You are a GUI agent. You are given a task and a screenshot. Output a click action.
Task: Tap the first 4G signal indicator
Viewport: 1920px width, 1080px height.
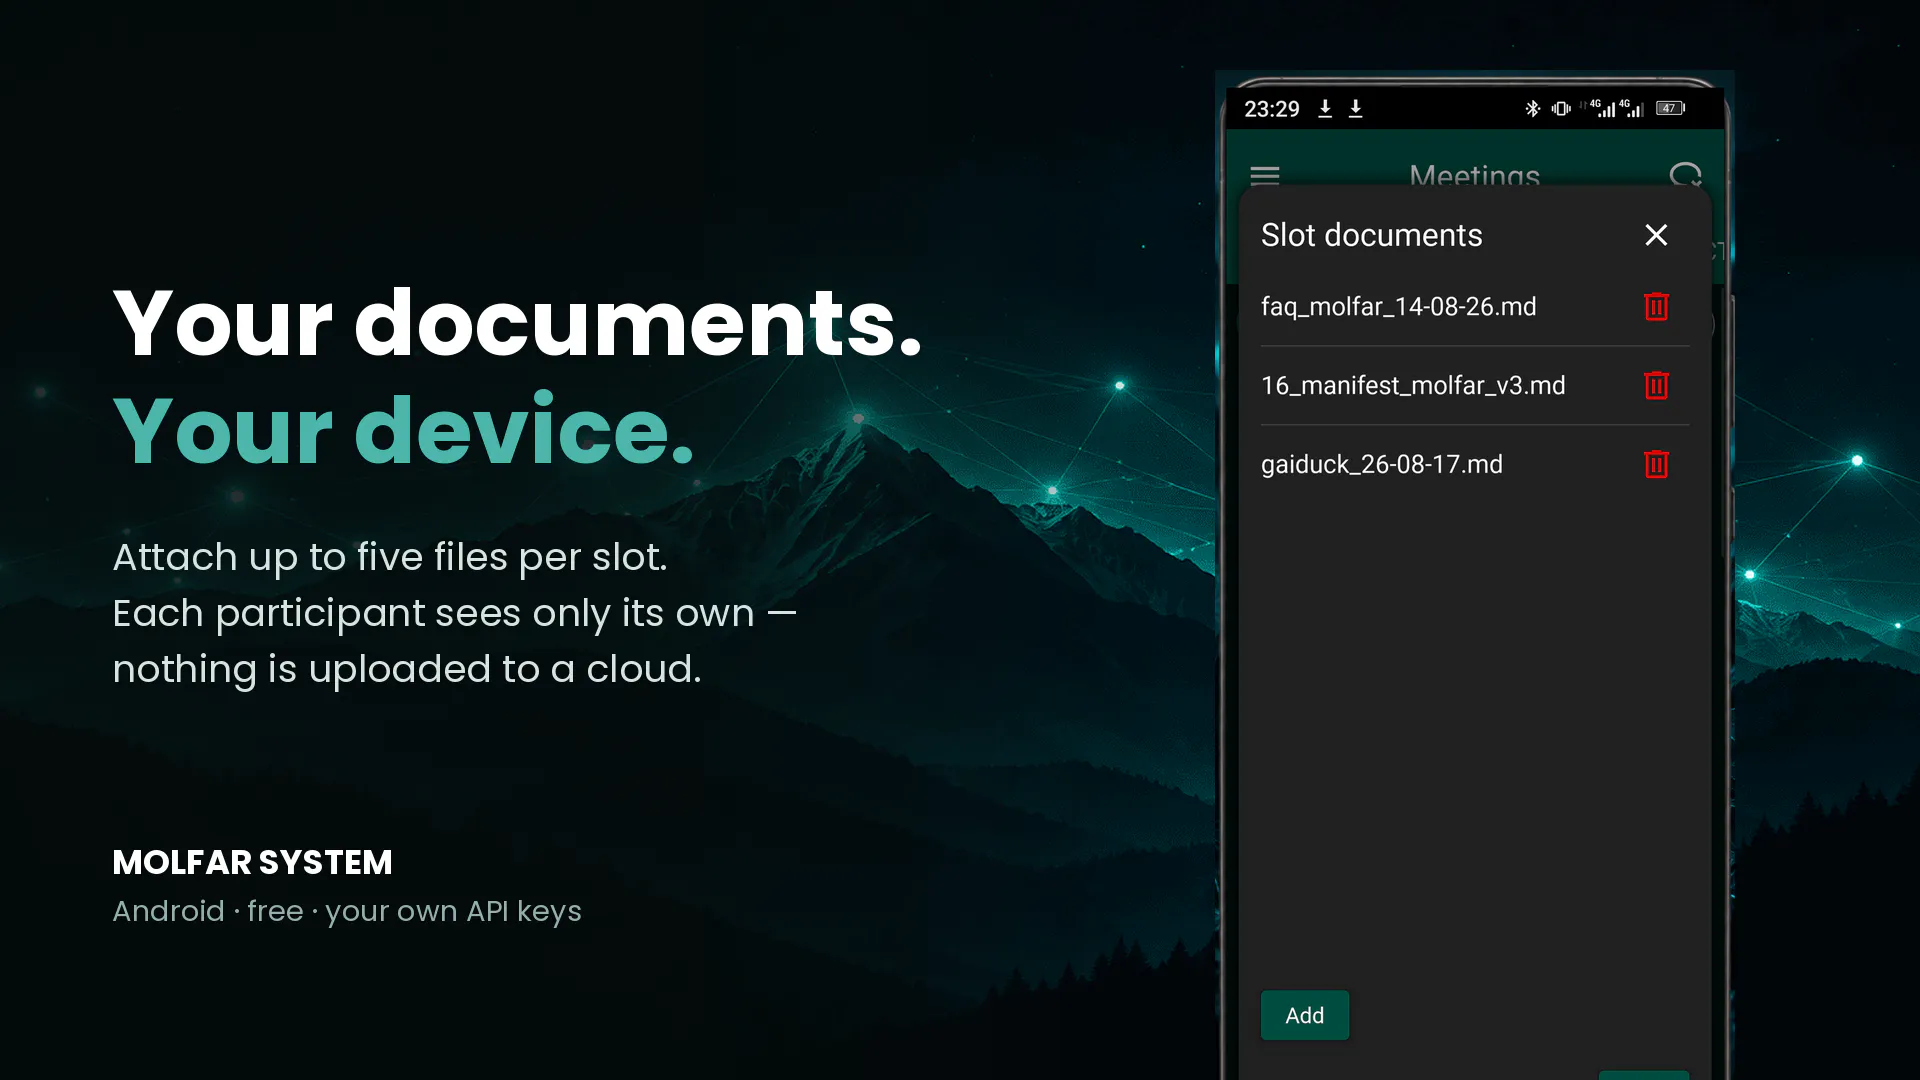coord(1601,108)
